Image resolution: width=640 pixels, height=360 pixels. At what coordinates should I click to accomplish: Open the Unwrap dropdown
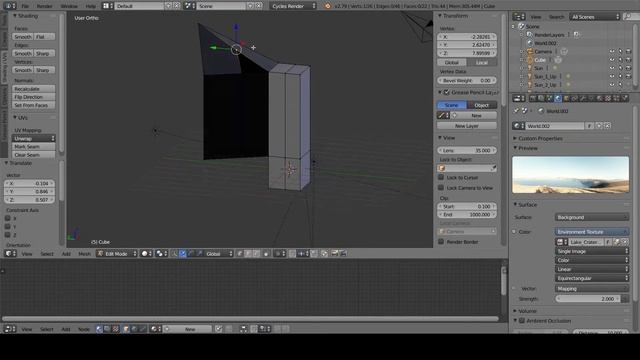click(33, 138)
